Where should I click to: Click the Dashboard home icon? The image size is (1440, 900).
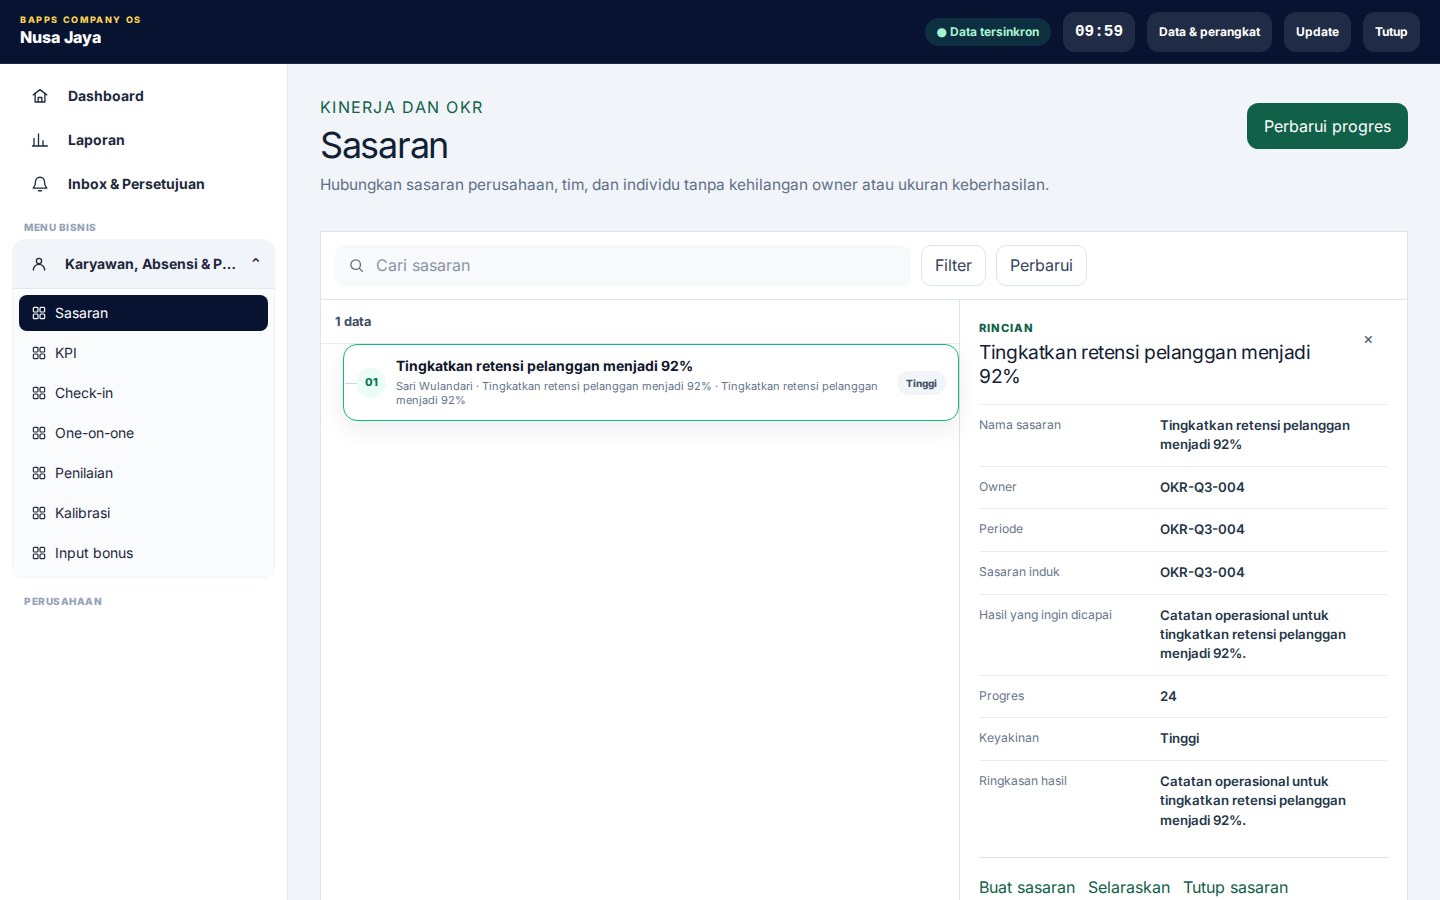pos(40,96)
